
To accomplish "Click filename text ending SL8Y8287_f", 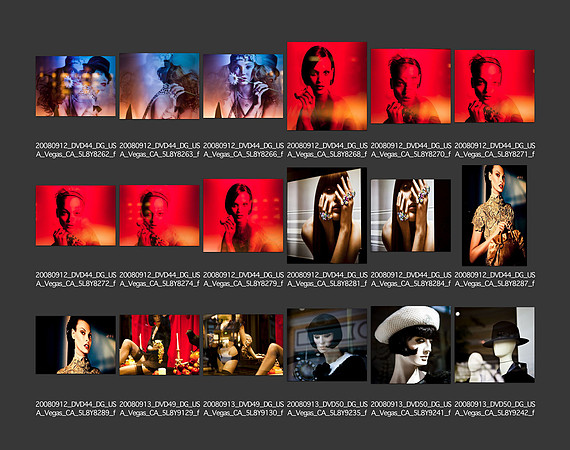I will click(x=495, y=279).
